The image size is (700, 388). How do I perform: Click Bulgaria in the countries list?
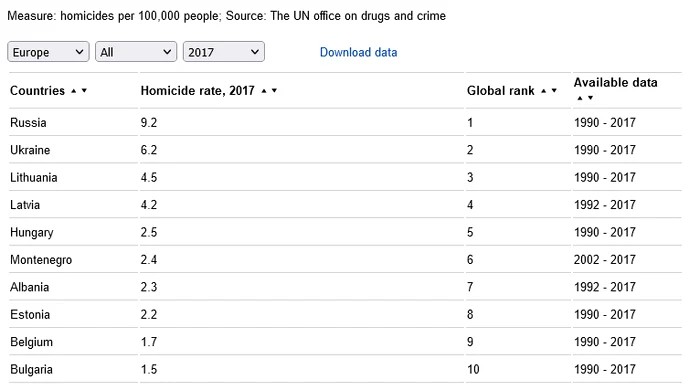(31, 370)
